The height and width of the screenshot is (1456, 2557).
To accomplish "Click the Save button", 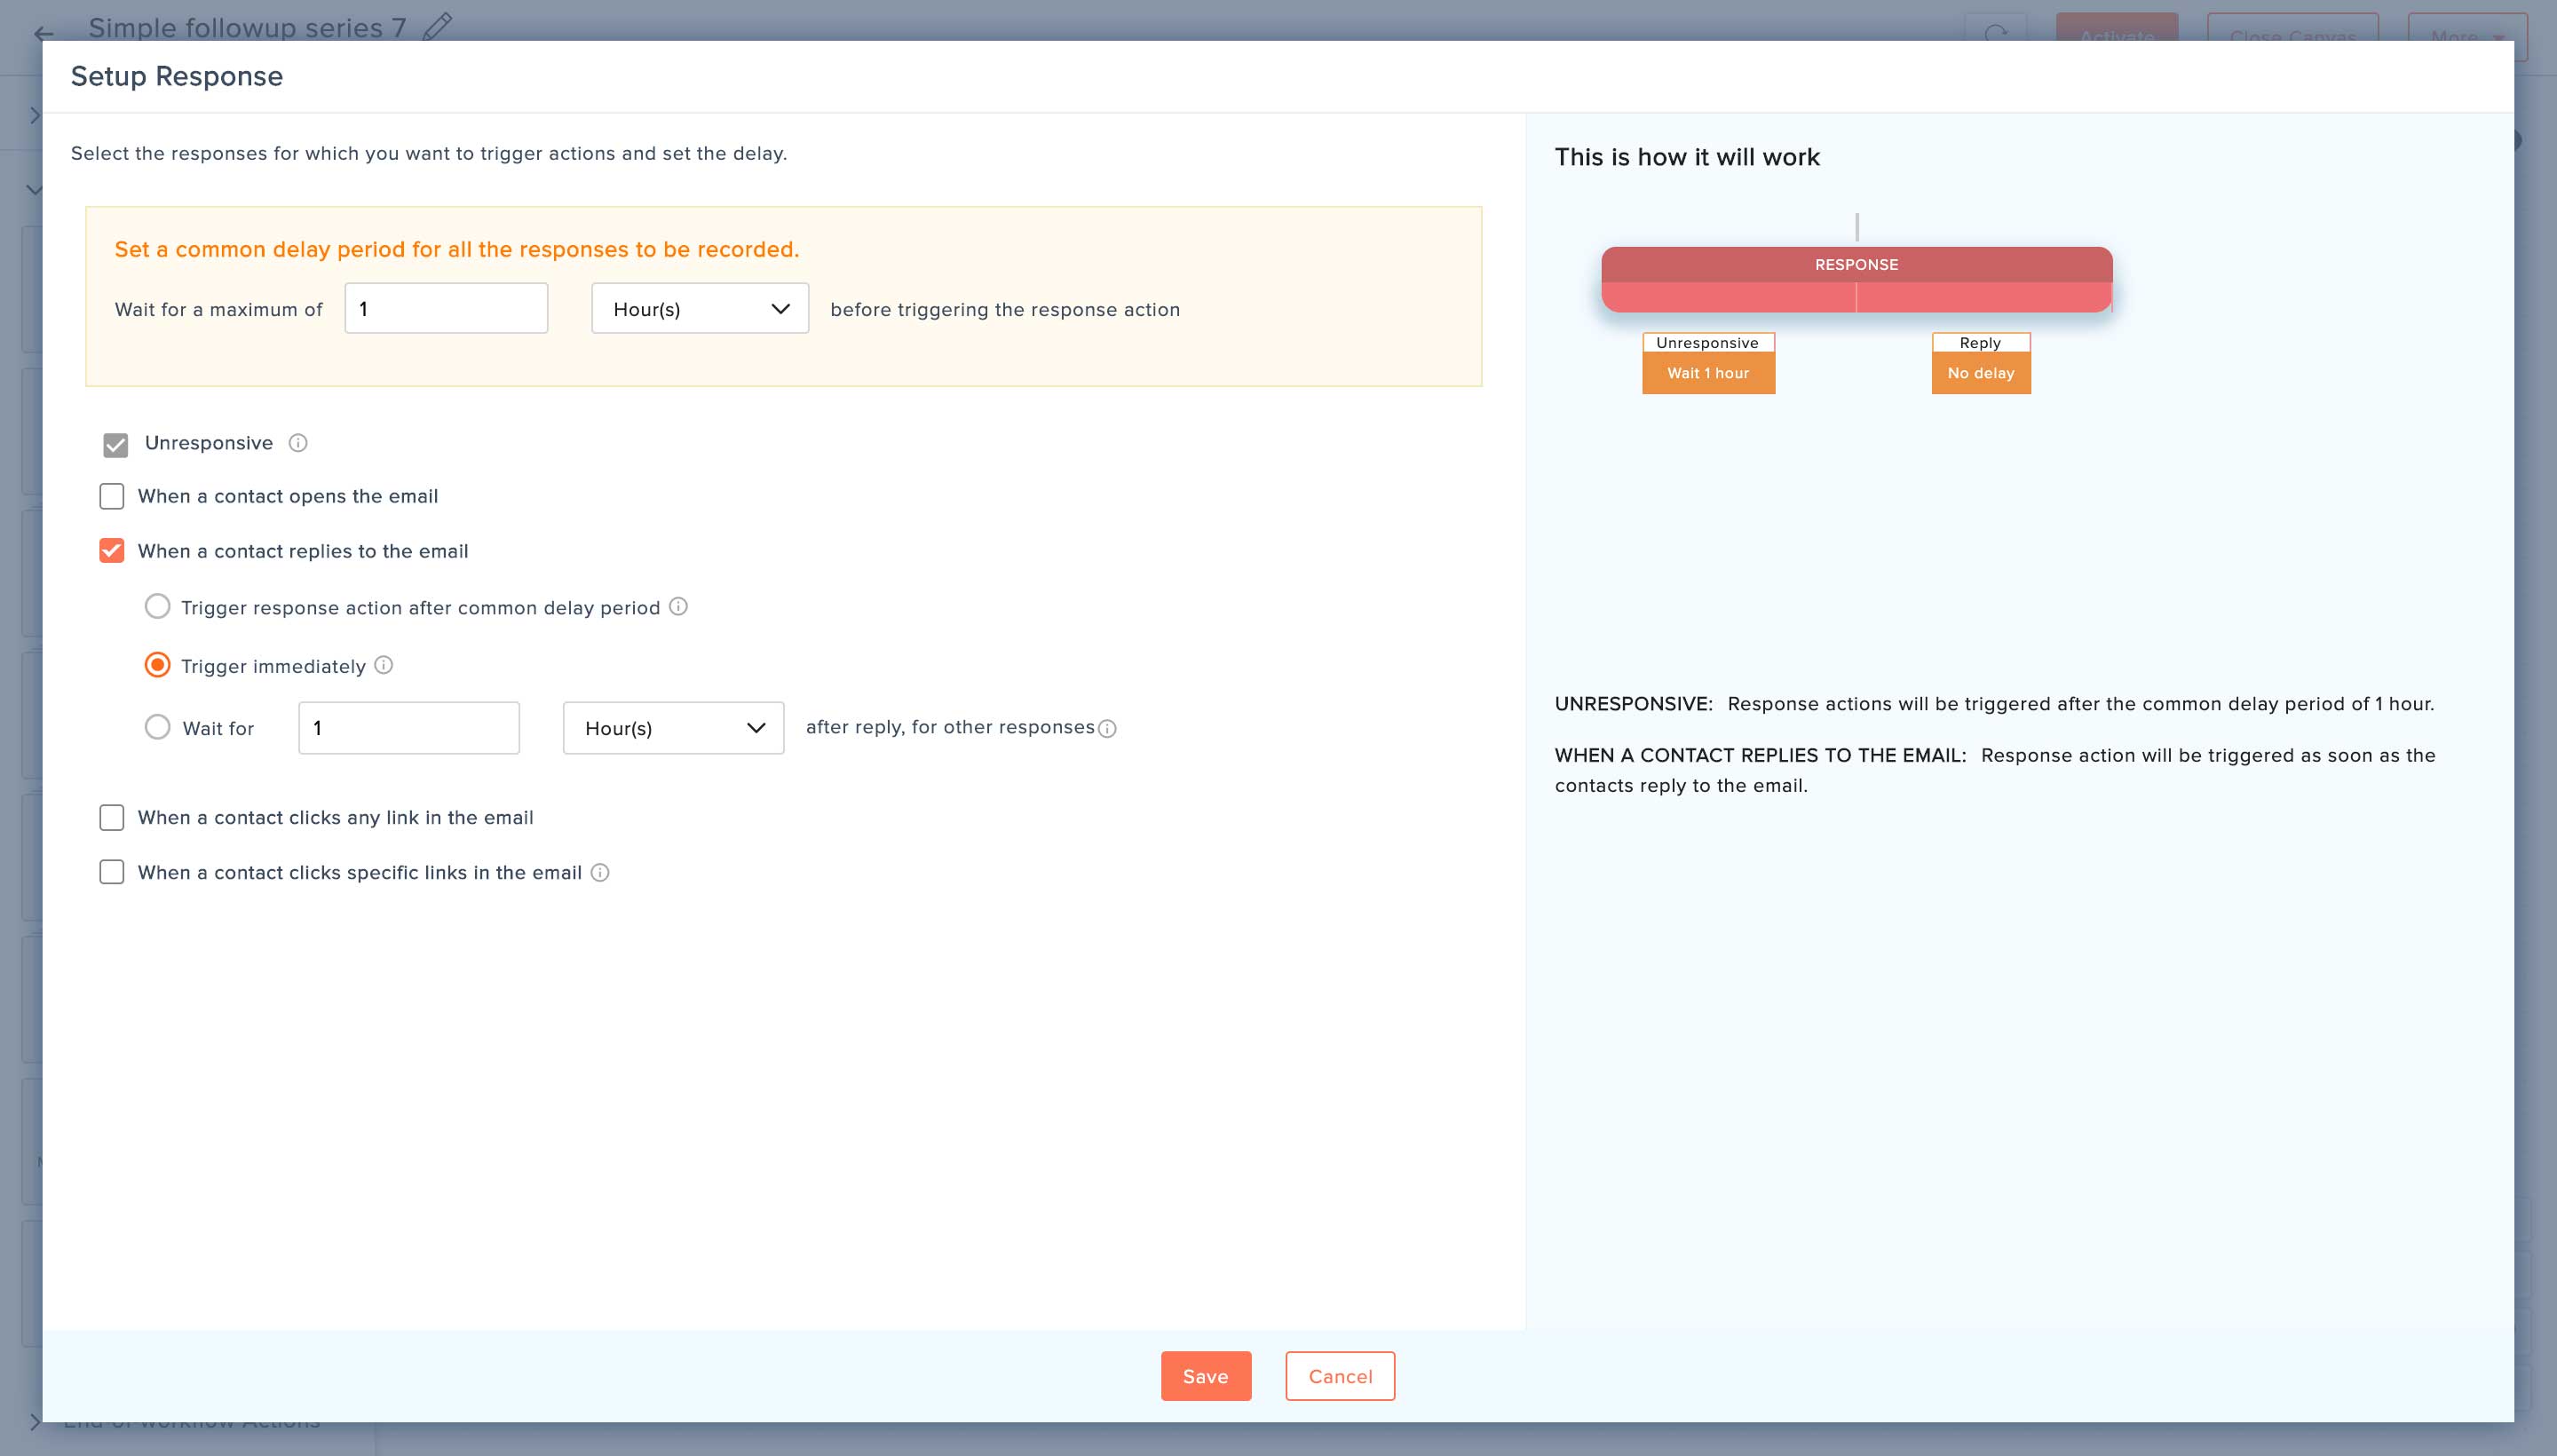I will [x=1205, y=1376].
